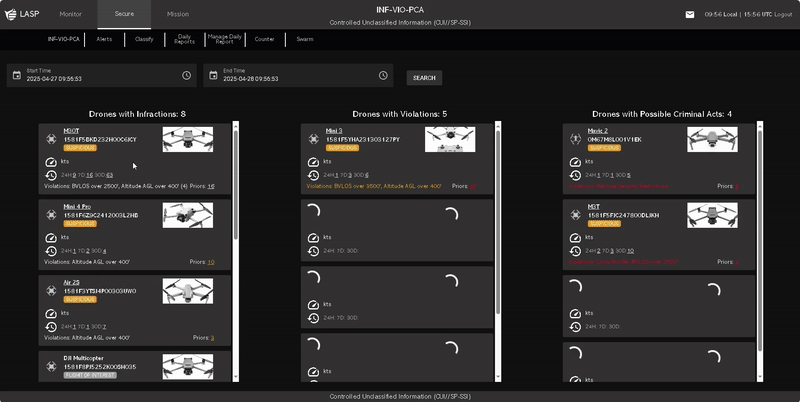The image size is (800, 402).
Task: Click history icon on the M30T card
Action: (51, 175)
